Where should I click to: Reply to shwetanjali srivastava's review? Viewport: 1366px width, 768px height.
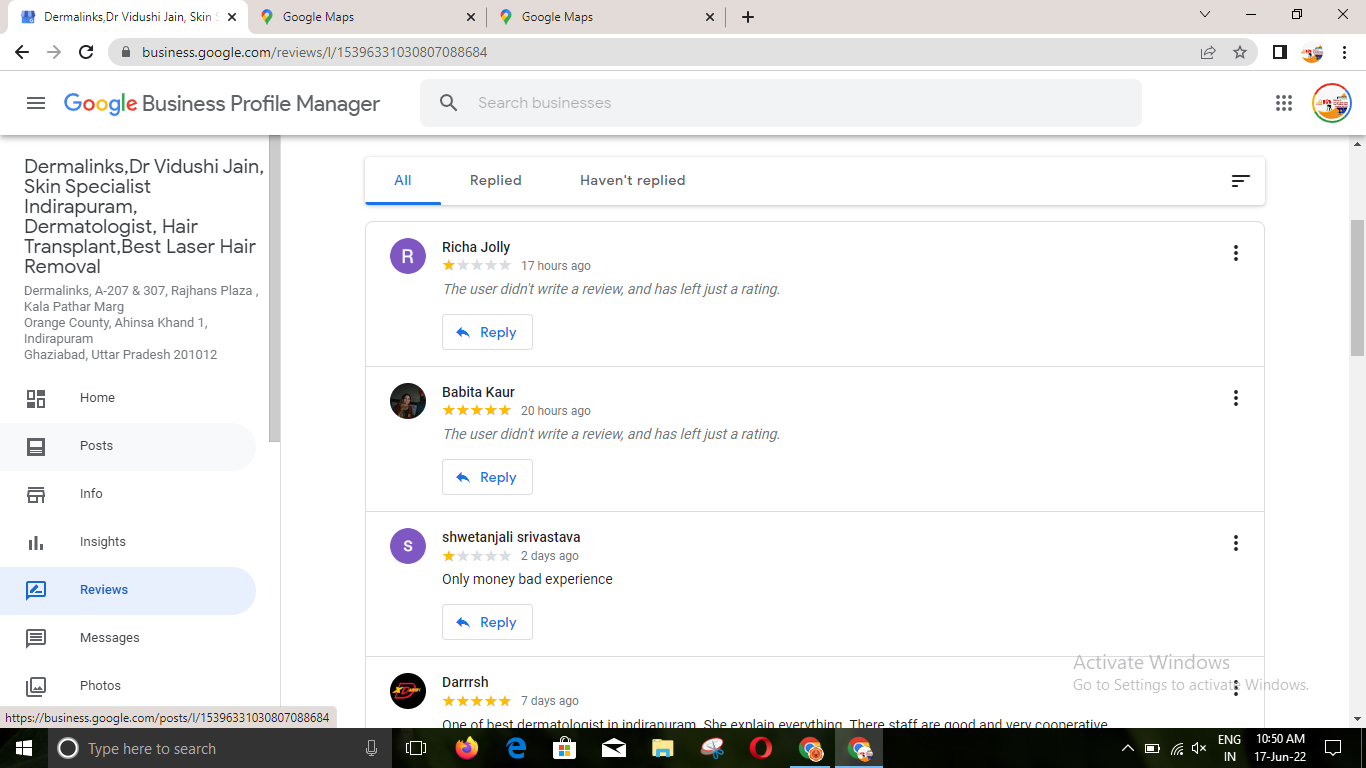tap(487, 622)
